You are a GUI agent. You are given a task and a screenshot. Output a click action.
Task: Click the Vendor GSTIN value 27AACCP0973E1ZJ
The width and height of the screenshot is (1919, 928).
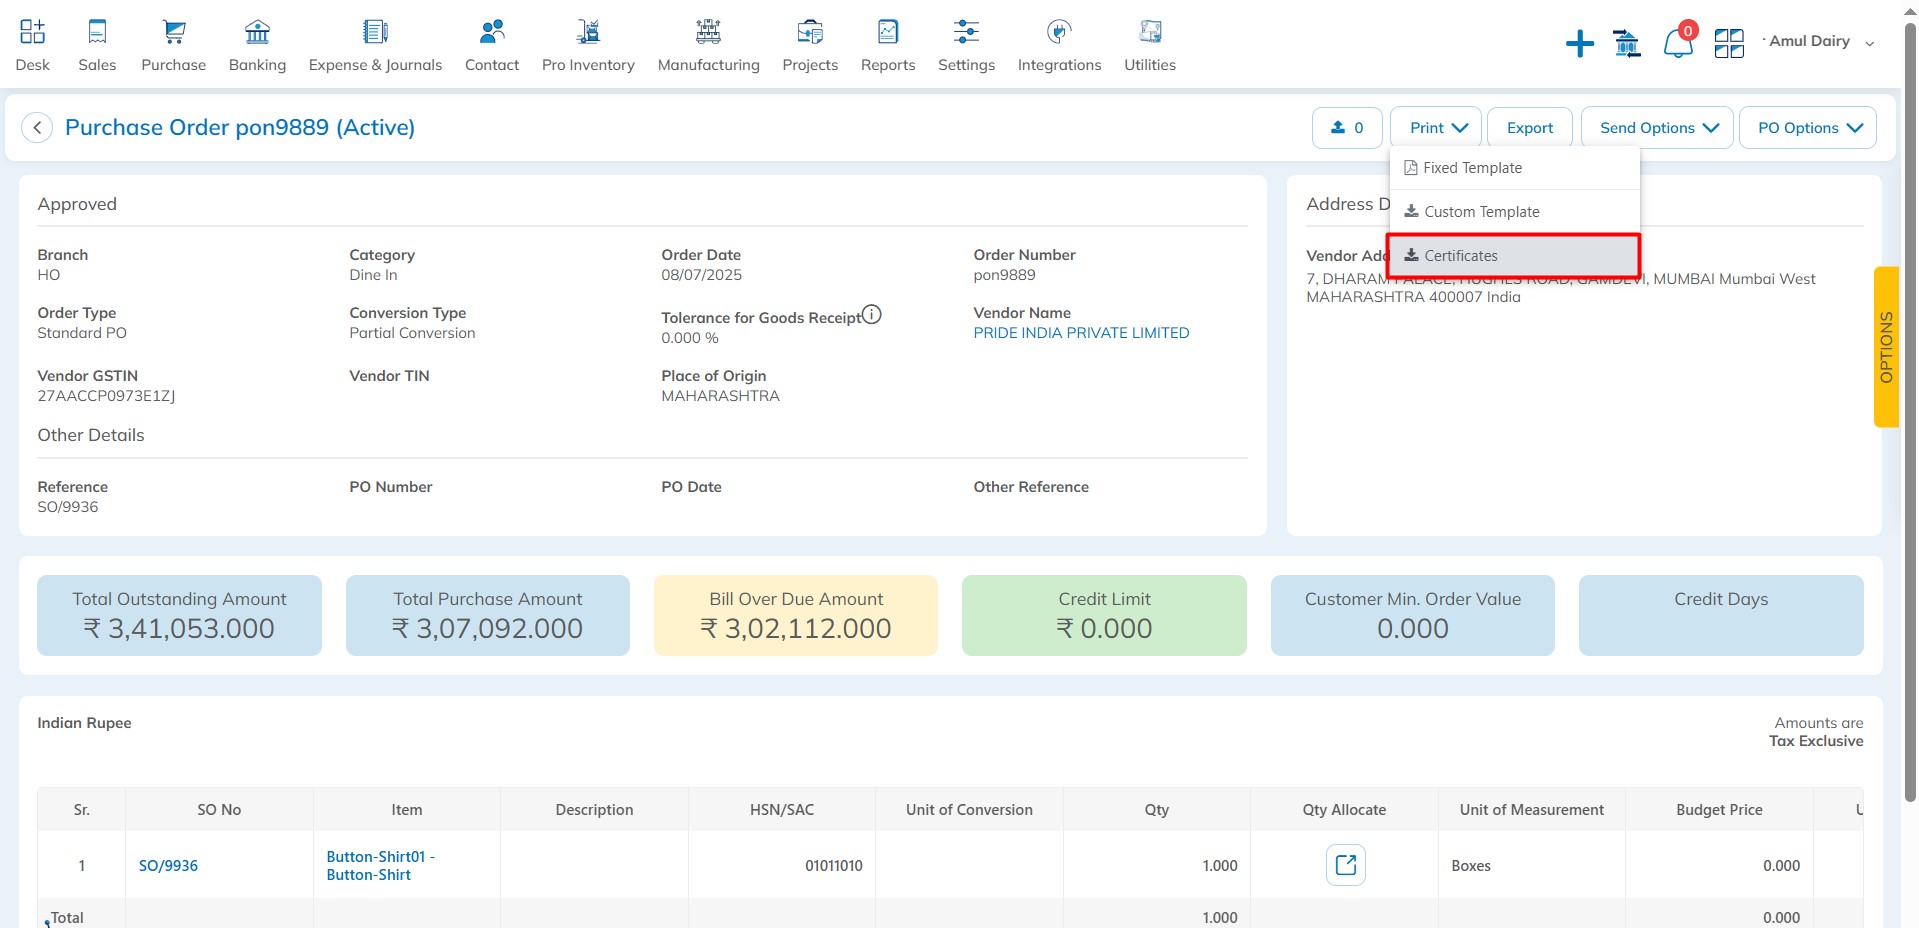(x=106, y=396)
